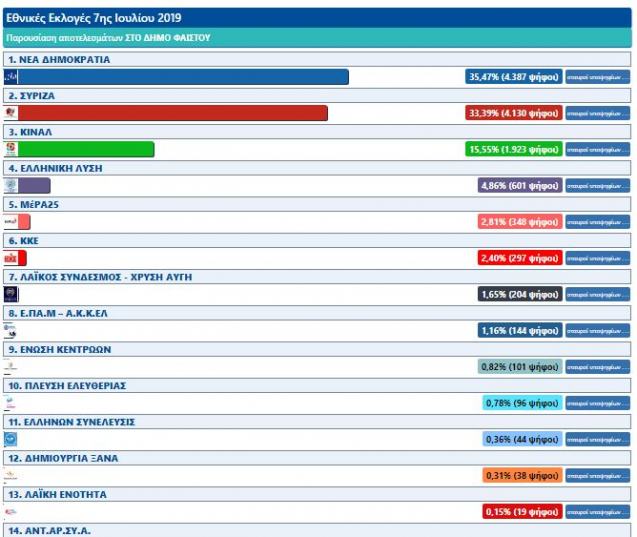The width and height of the screenshot is (637, 537).
Task: Click the 15,55% (1.923 ψήφοι) badge
Action: [x=514, y=149]
